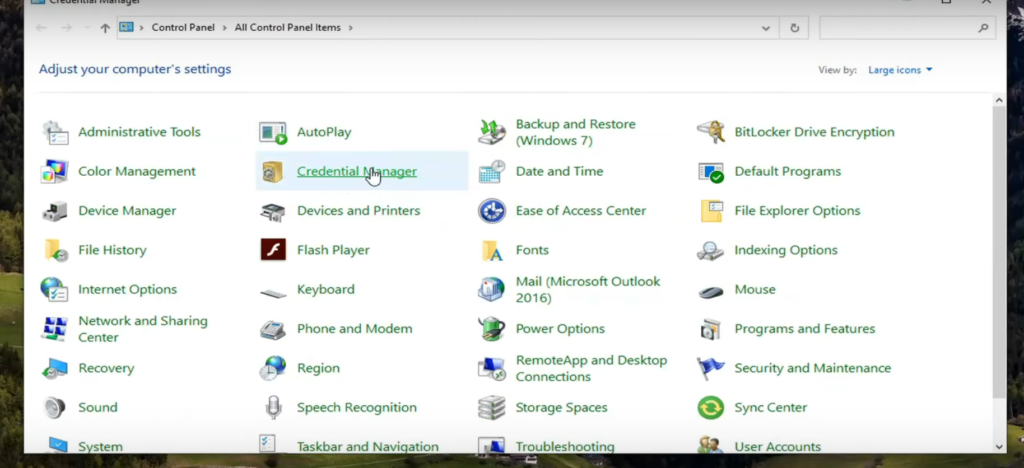Open the Ease of Access Center icon
Screen dimensions: 1024x468
click(491, 211)
